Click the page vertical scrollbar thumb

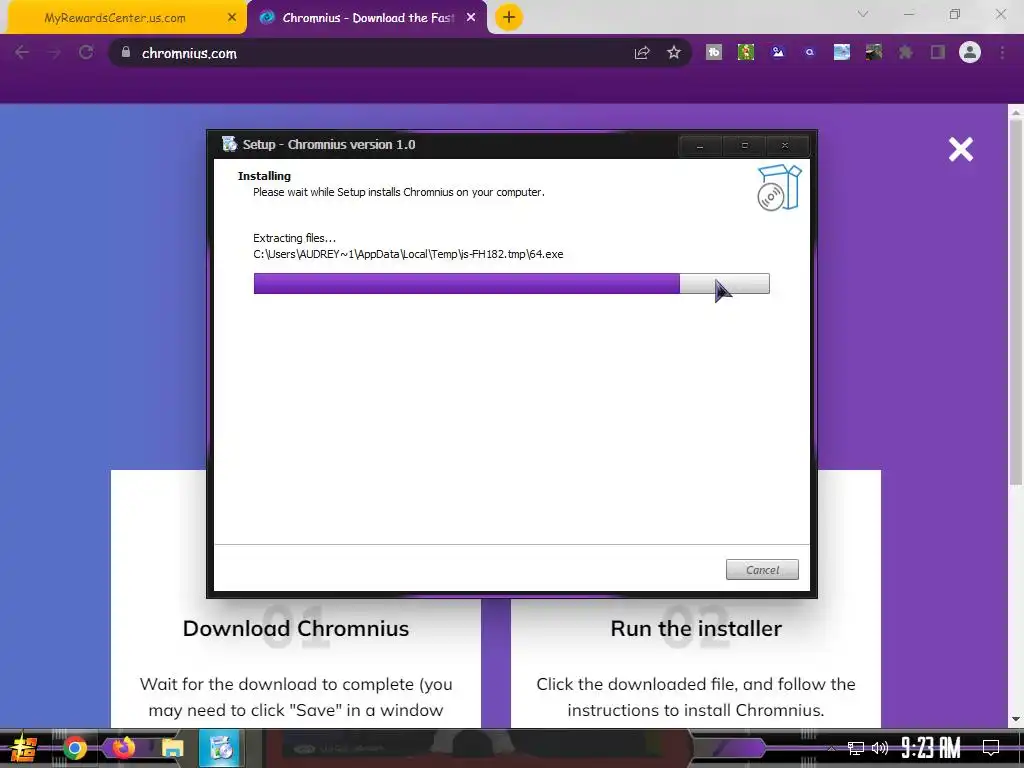1016,304
